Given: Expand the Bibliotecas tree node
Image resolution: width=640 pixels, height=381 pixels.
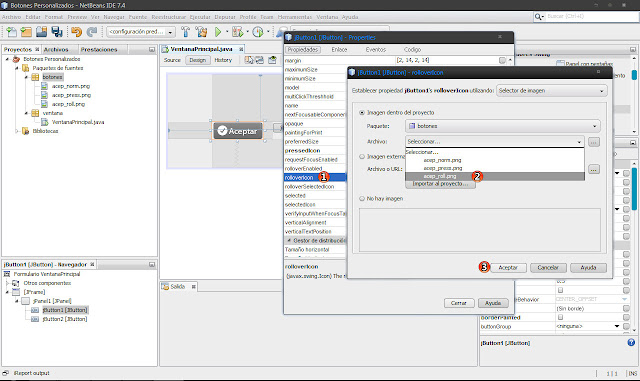Looking at the screenshot, I should pyautogui.click(x=17, y=131).
